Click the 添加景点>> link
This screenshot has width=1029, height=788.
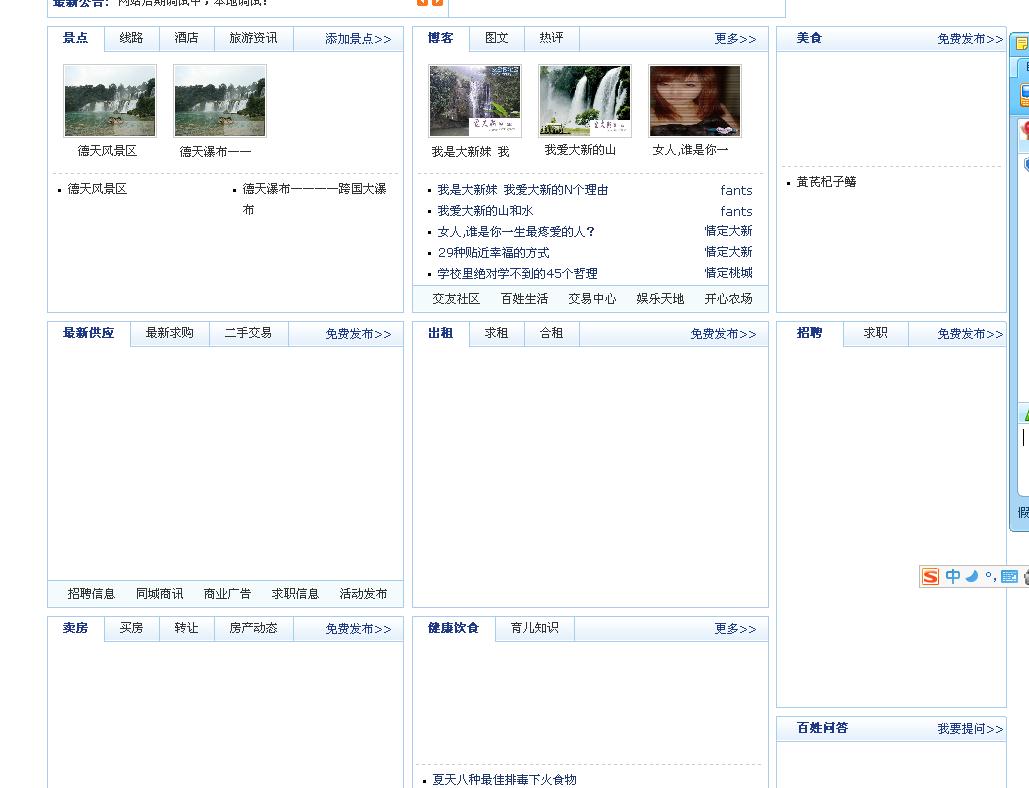(358, 39)
